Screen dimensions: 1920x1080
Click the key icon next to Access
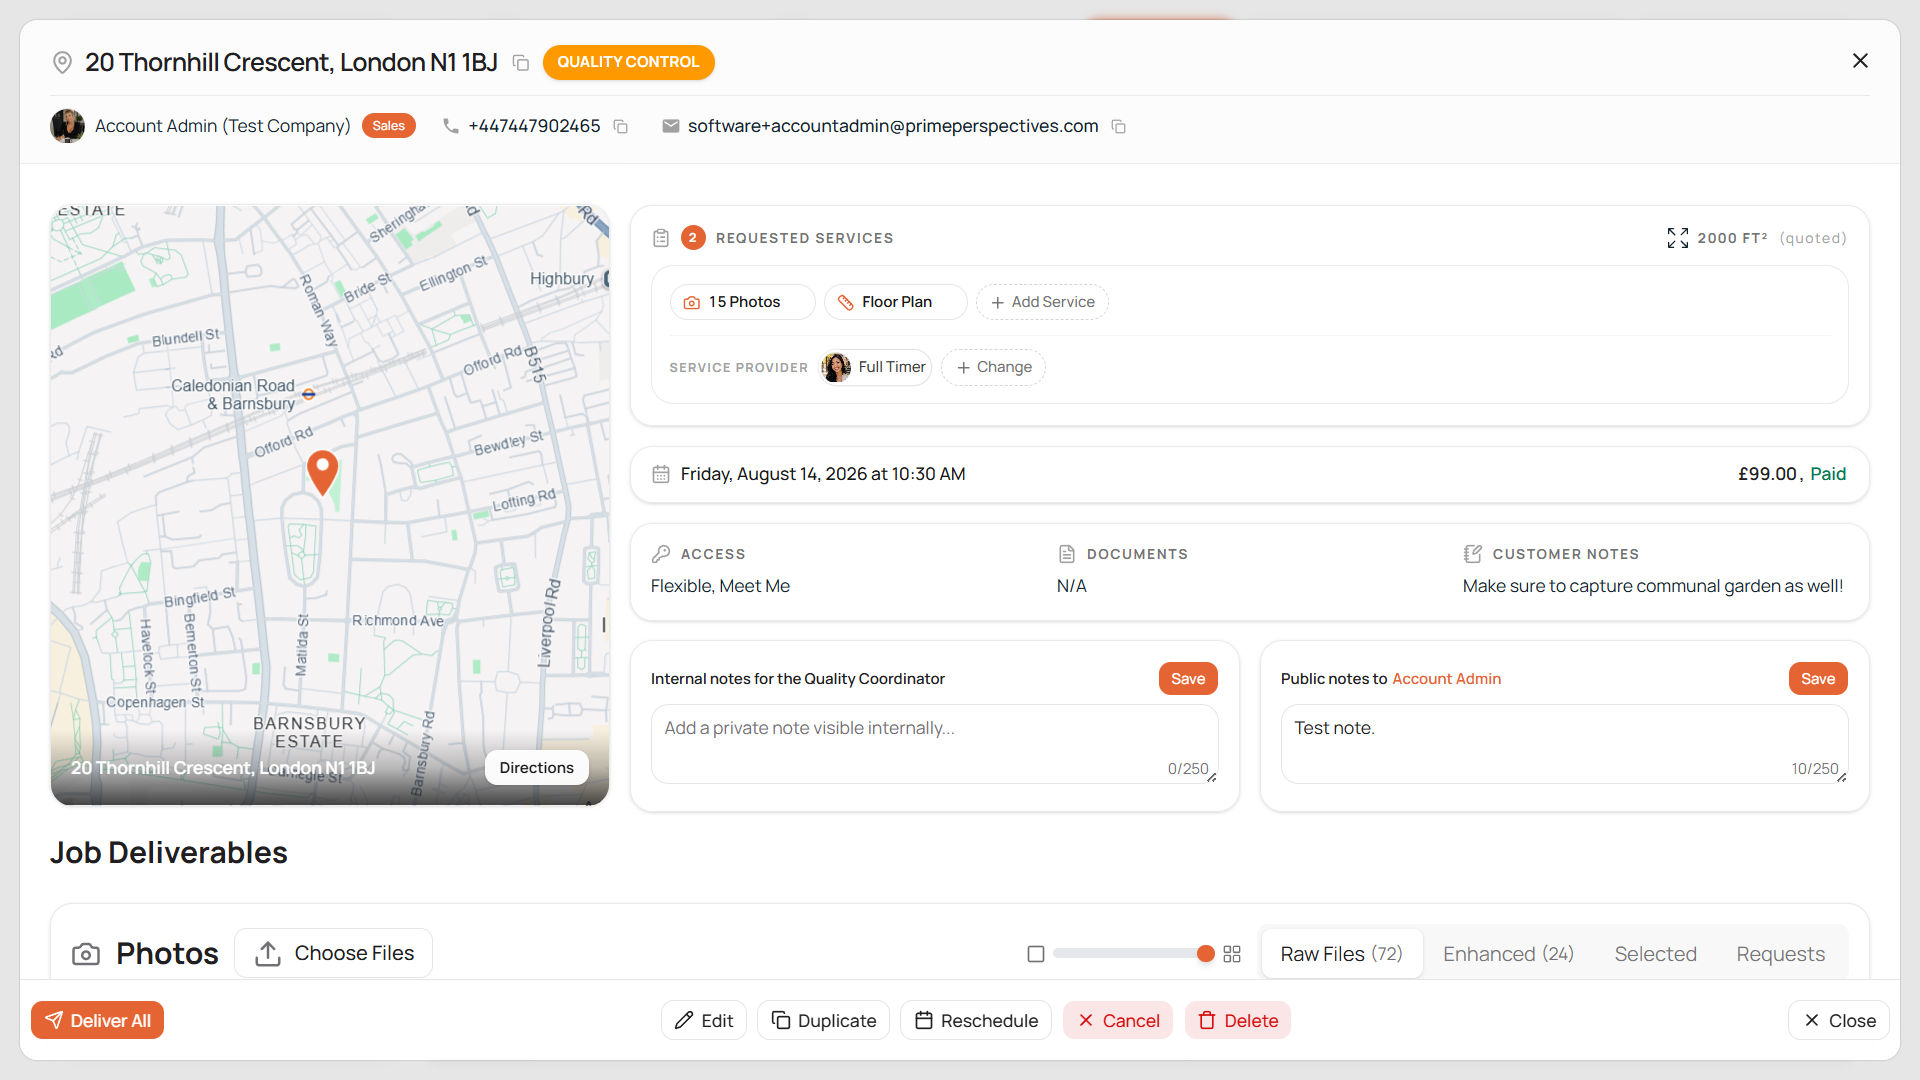pyautogui.click(x=661, y=554)
